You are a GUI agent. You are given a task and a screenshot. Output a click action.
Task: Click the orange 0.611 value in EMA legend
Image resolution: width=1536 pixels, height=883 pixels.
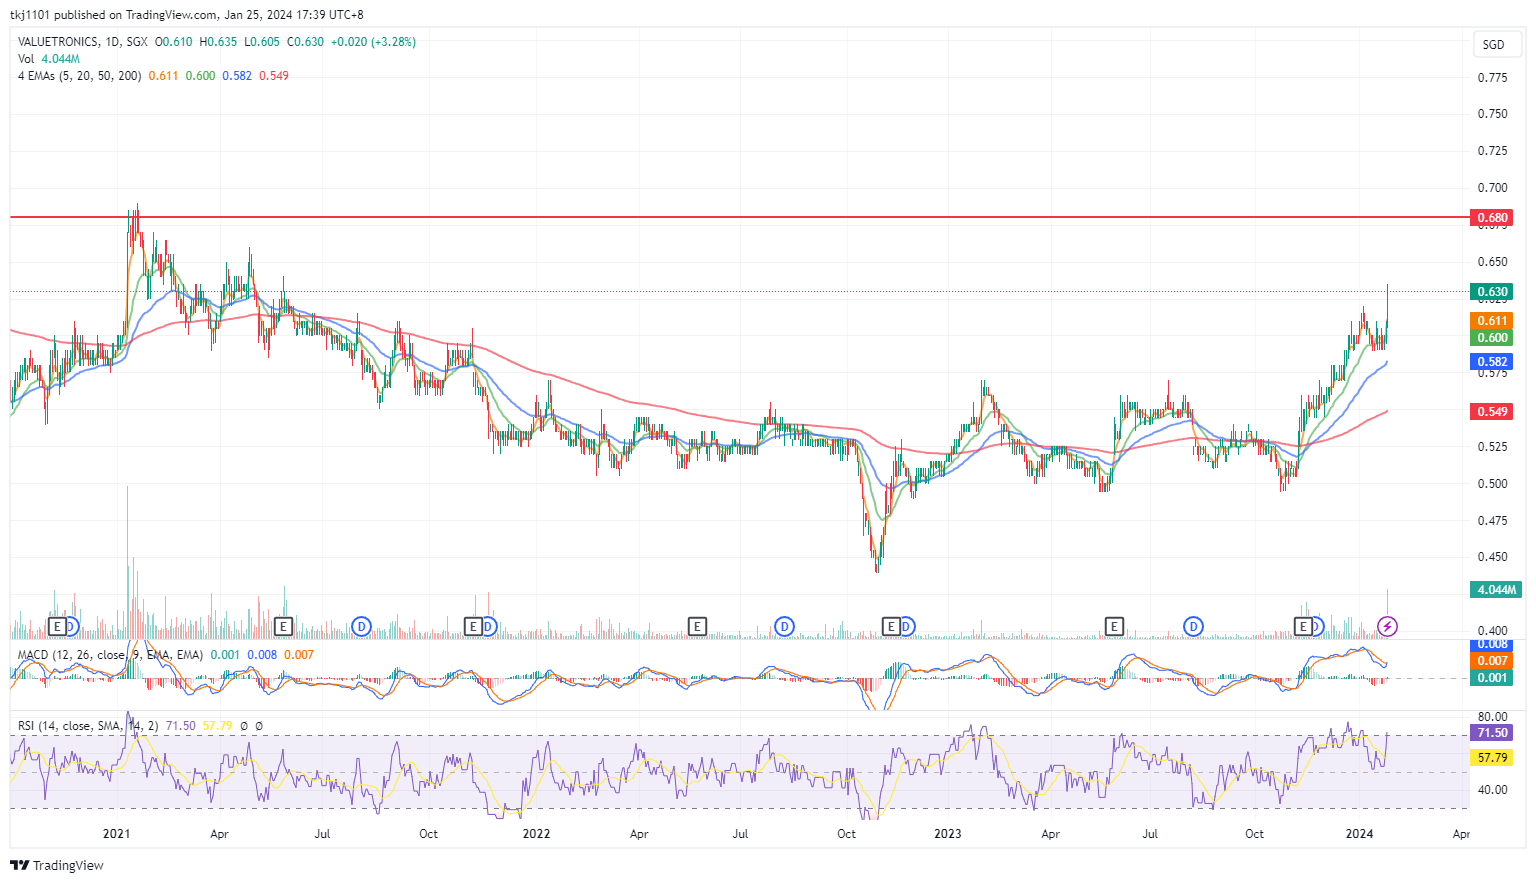tap(163, 76)
